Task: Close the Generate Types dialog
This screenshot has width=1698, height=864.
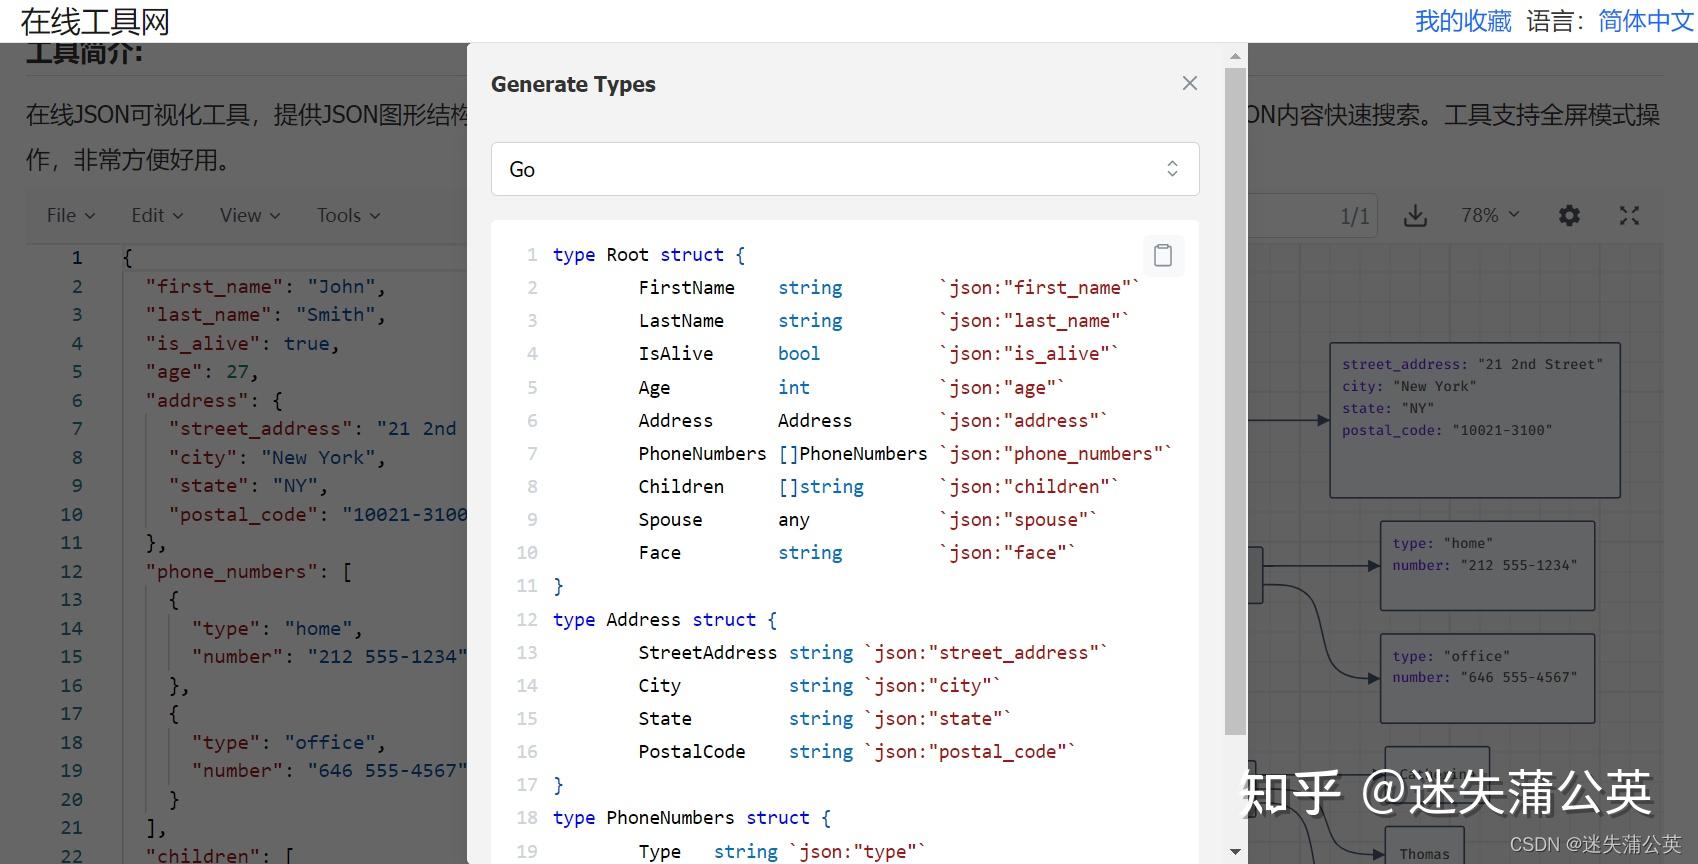Action: [1189, 84]
